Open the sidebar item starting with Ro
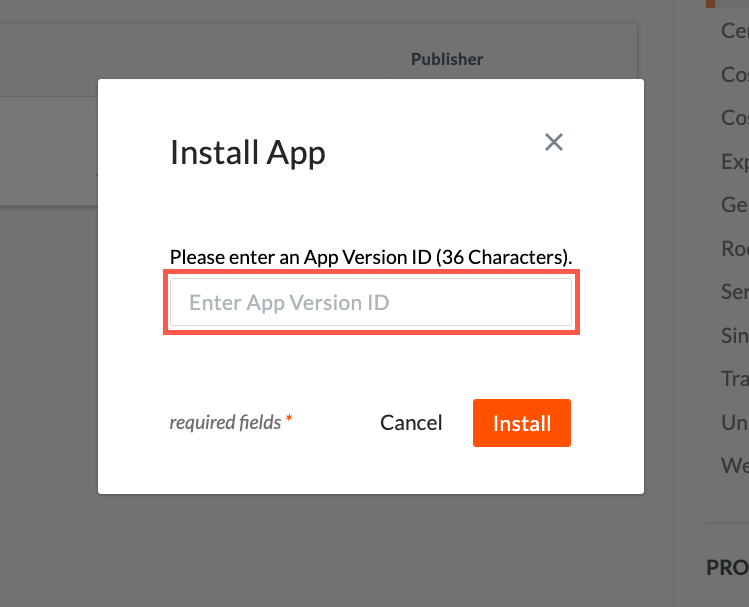 (735, 248)
